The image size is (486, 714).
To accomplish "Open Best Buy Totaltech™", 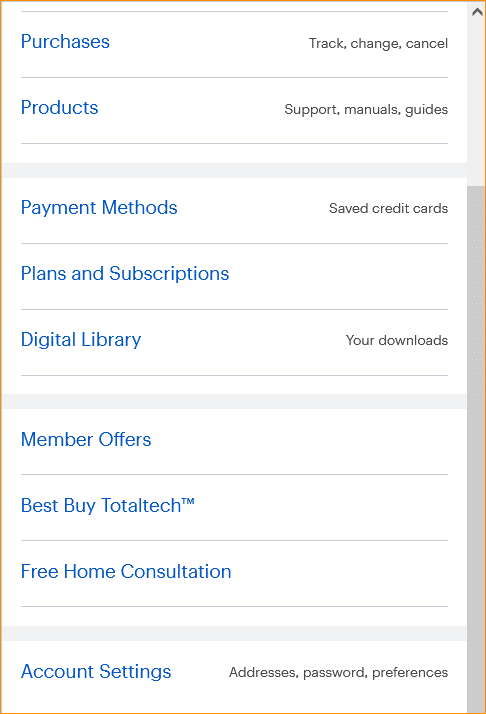I will coord(107,506).
